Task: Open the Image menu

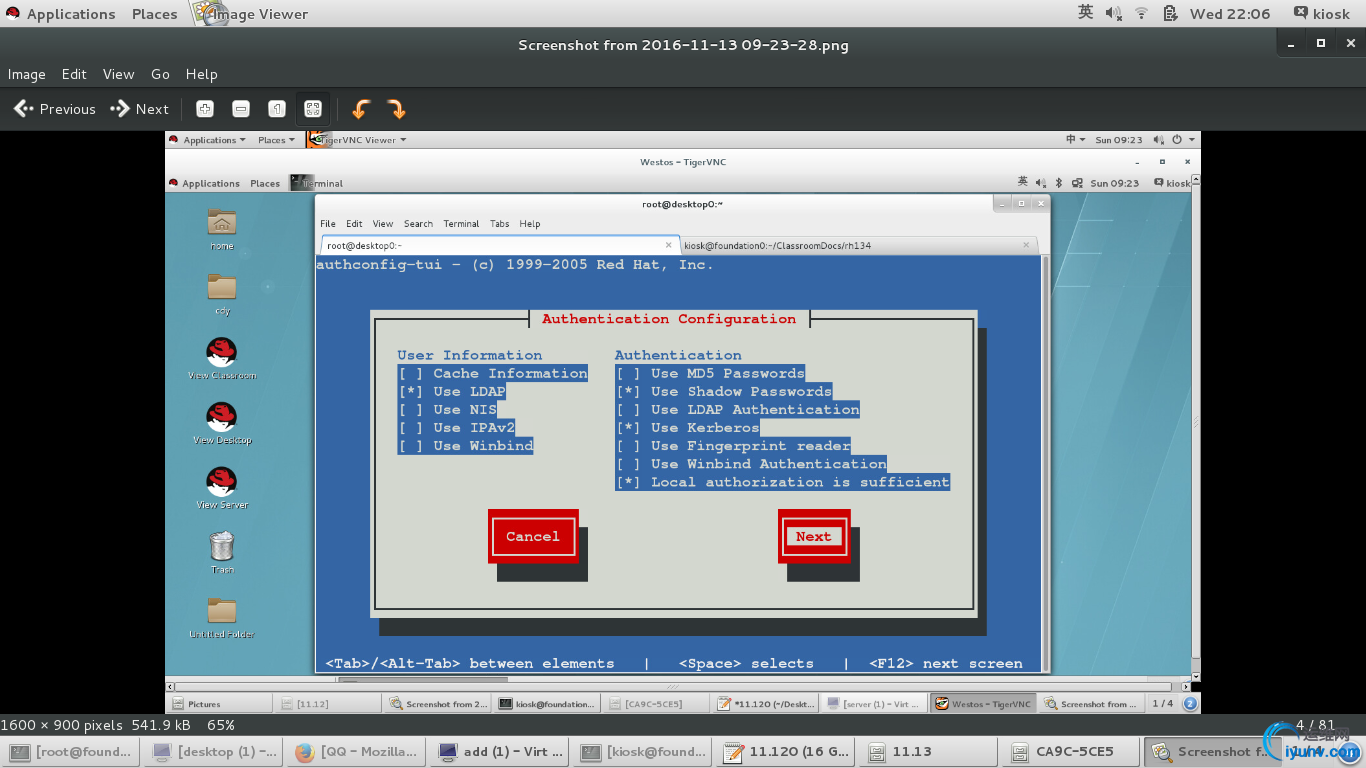Action: [x=27, y=74]
